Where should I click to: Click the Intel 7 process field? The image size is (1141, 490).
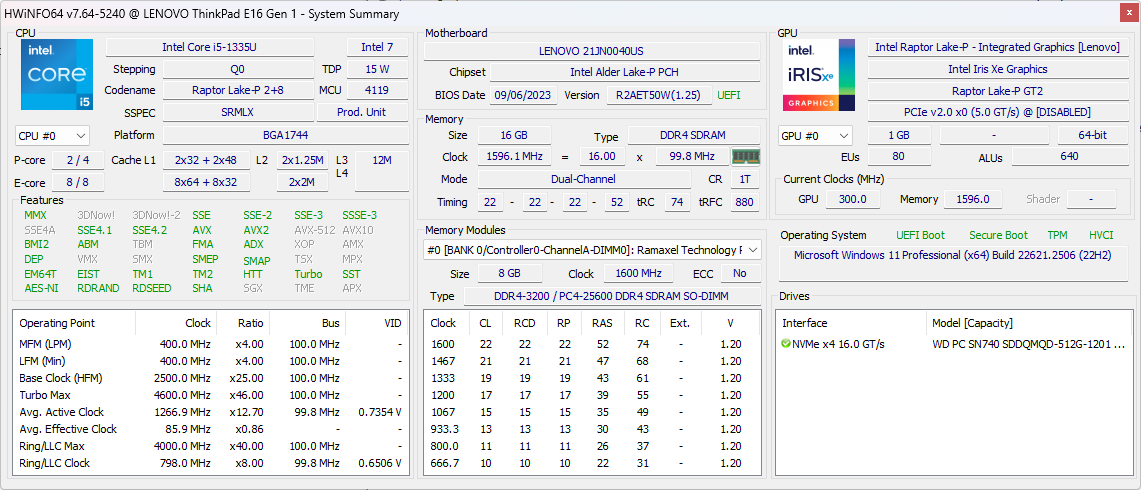coord(377,47)
